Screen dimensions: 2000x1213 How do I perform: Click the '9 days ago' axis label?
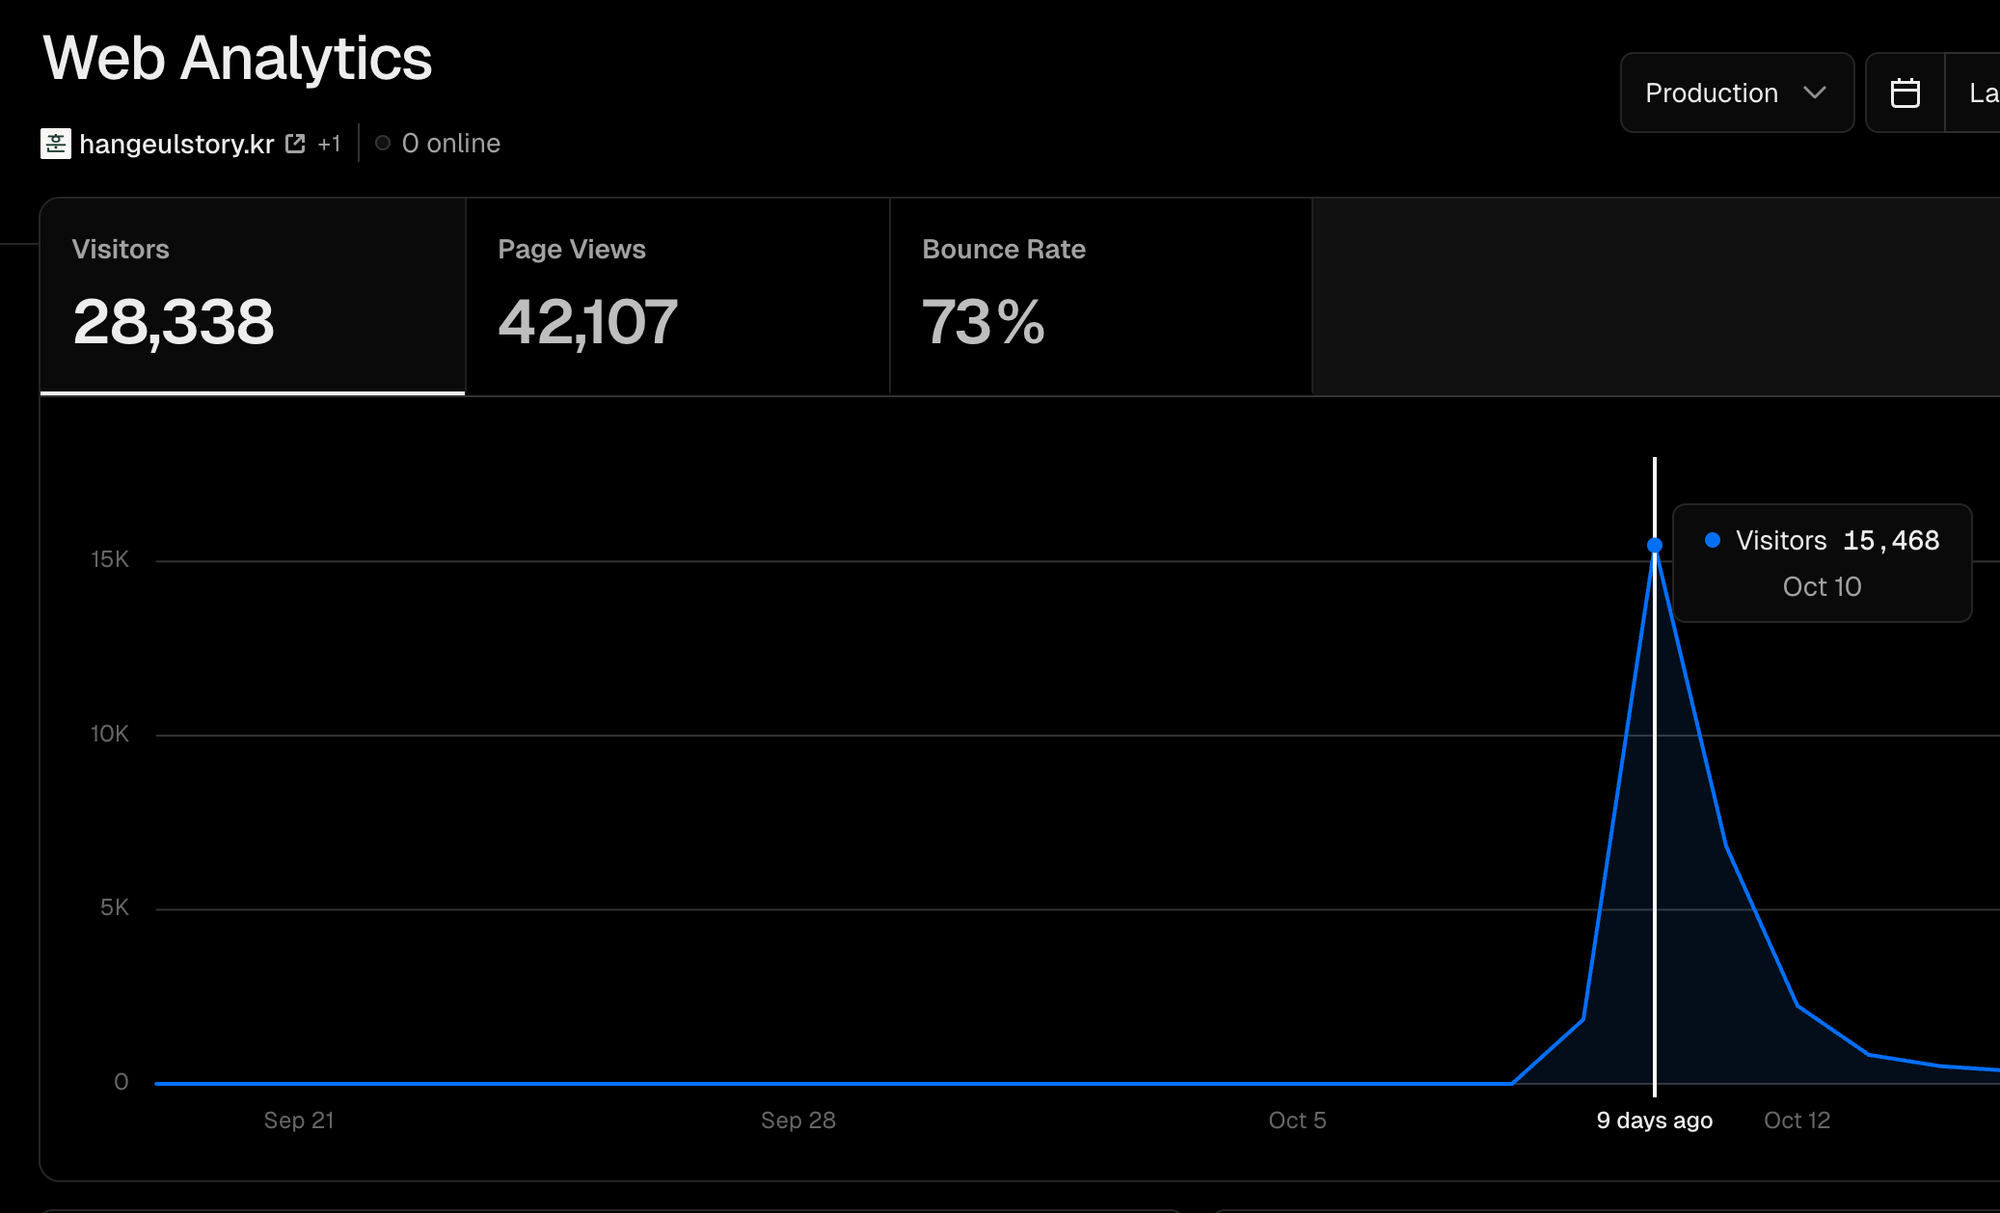(1654, 1120)
